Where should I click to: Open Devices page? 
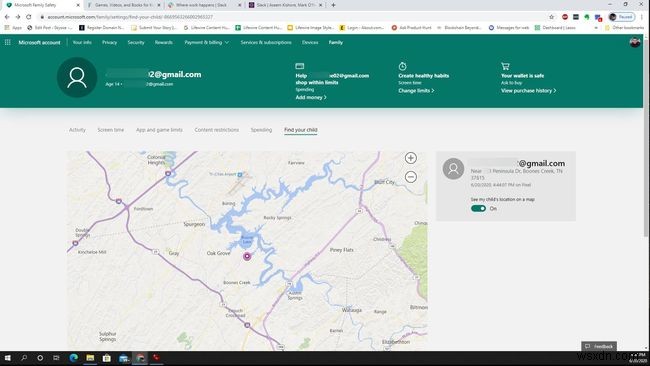pyautogui.click(x=310, y=42)
